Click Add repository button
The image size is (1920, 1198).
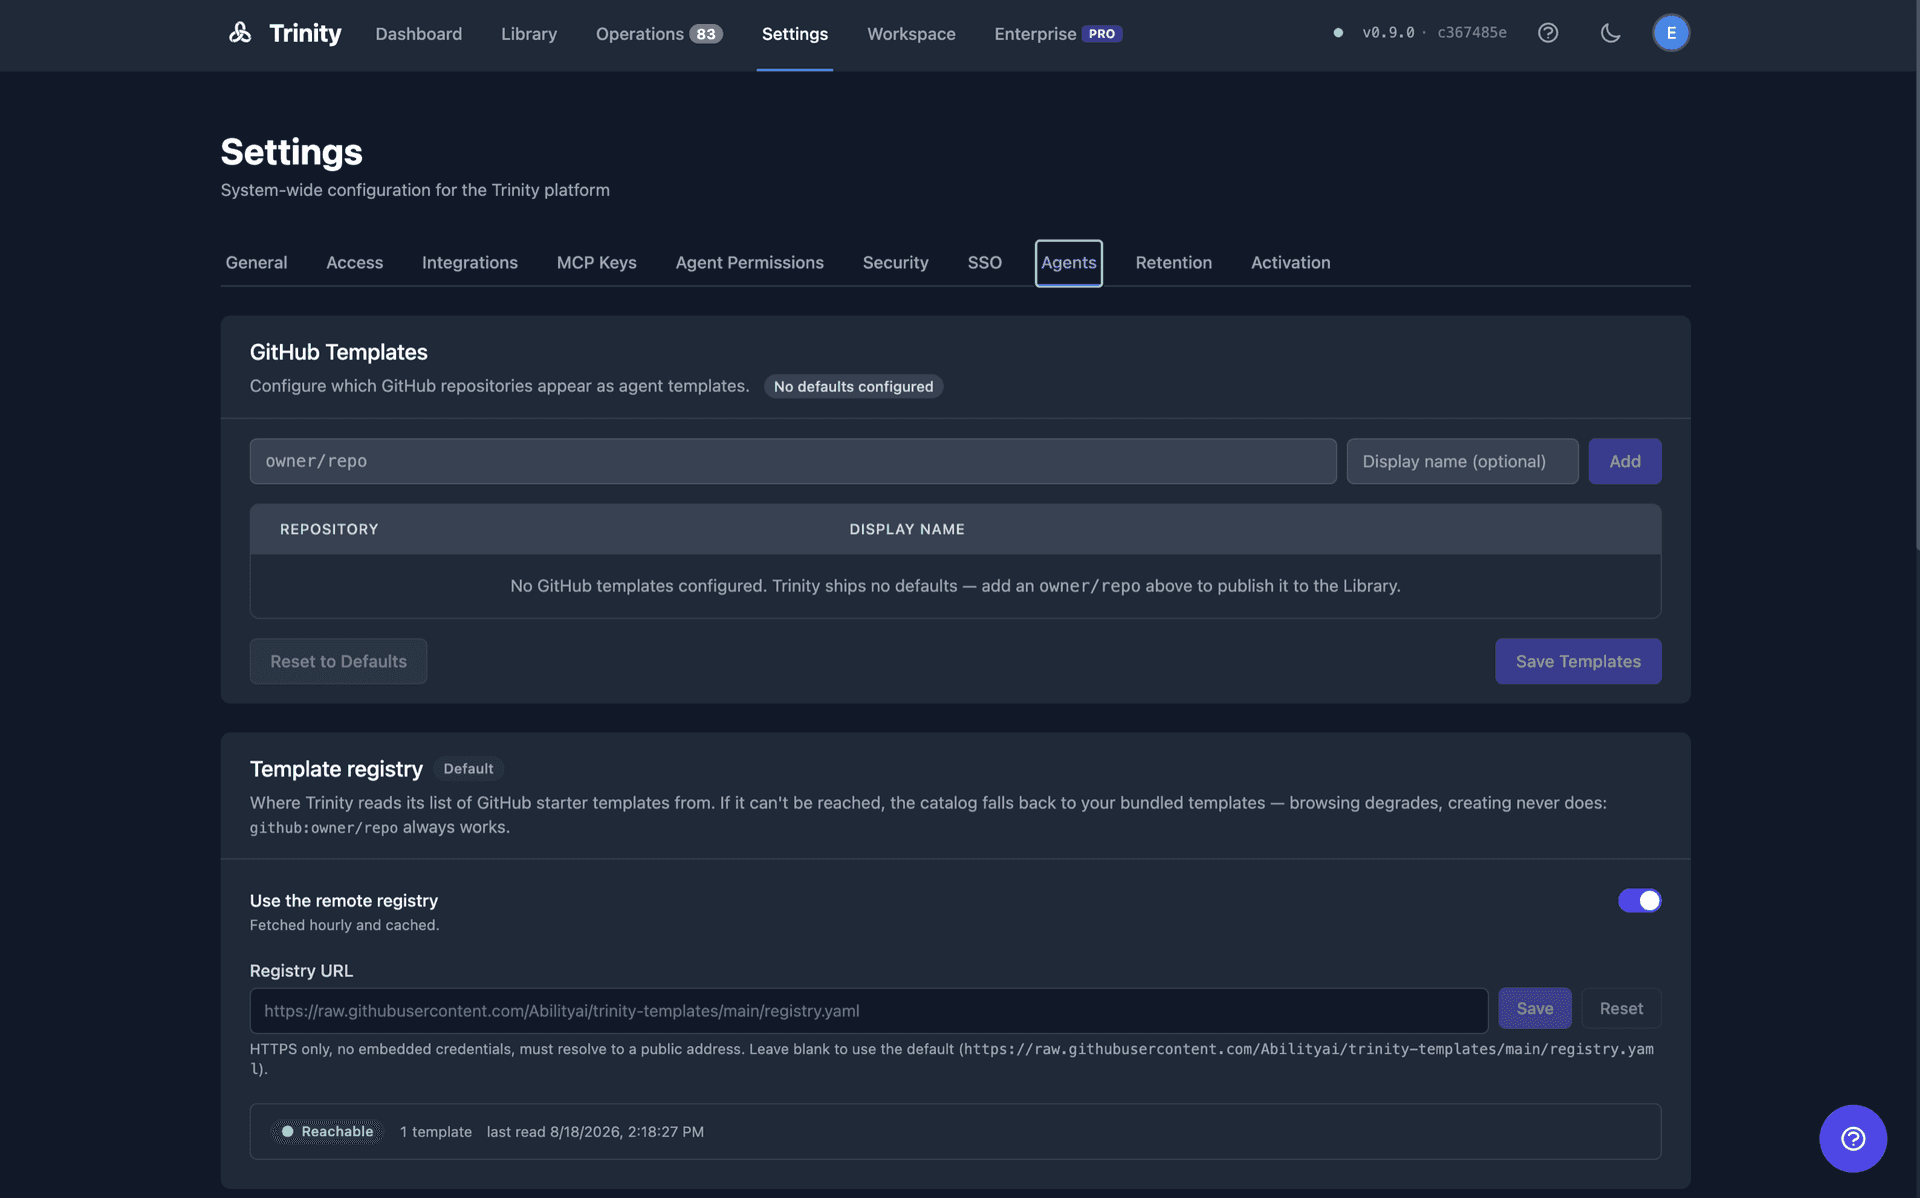click(x=1625, y=461)
